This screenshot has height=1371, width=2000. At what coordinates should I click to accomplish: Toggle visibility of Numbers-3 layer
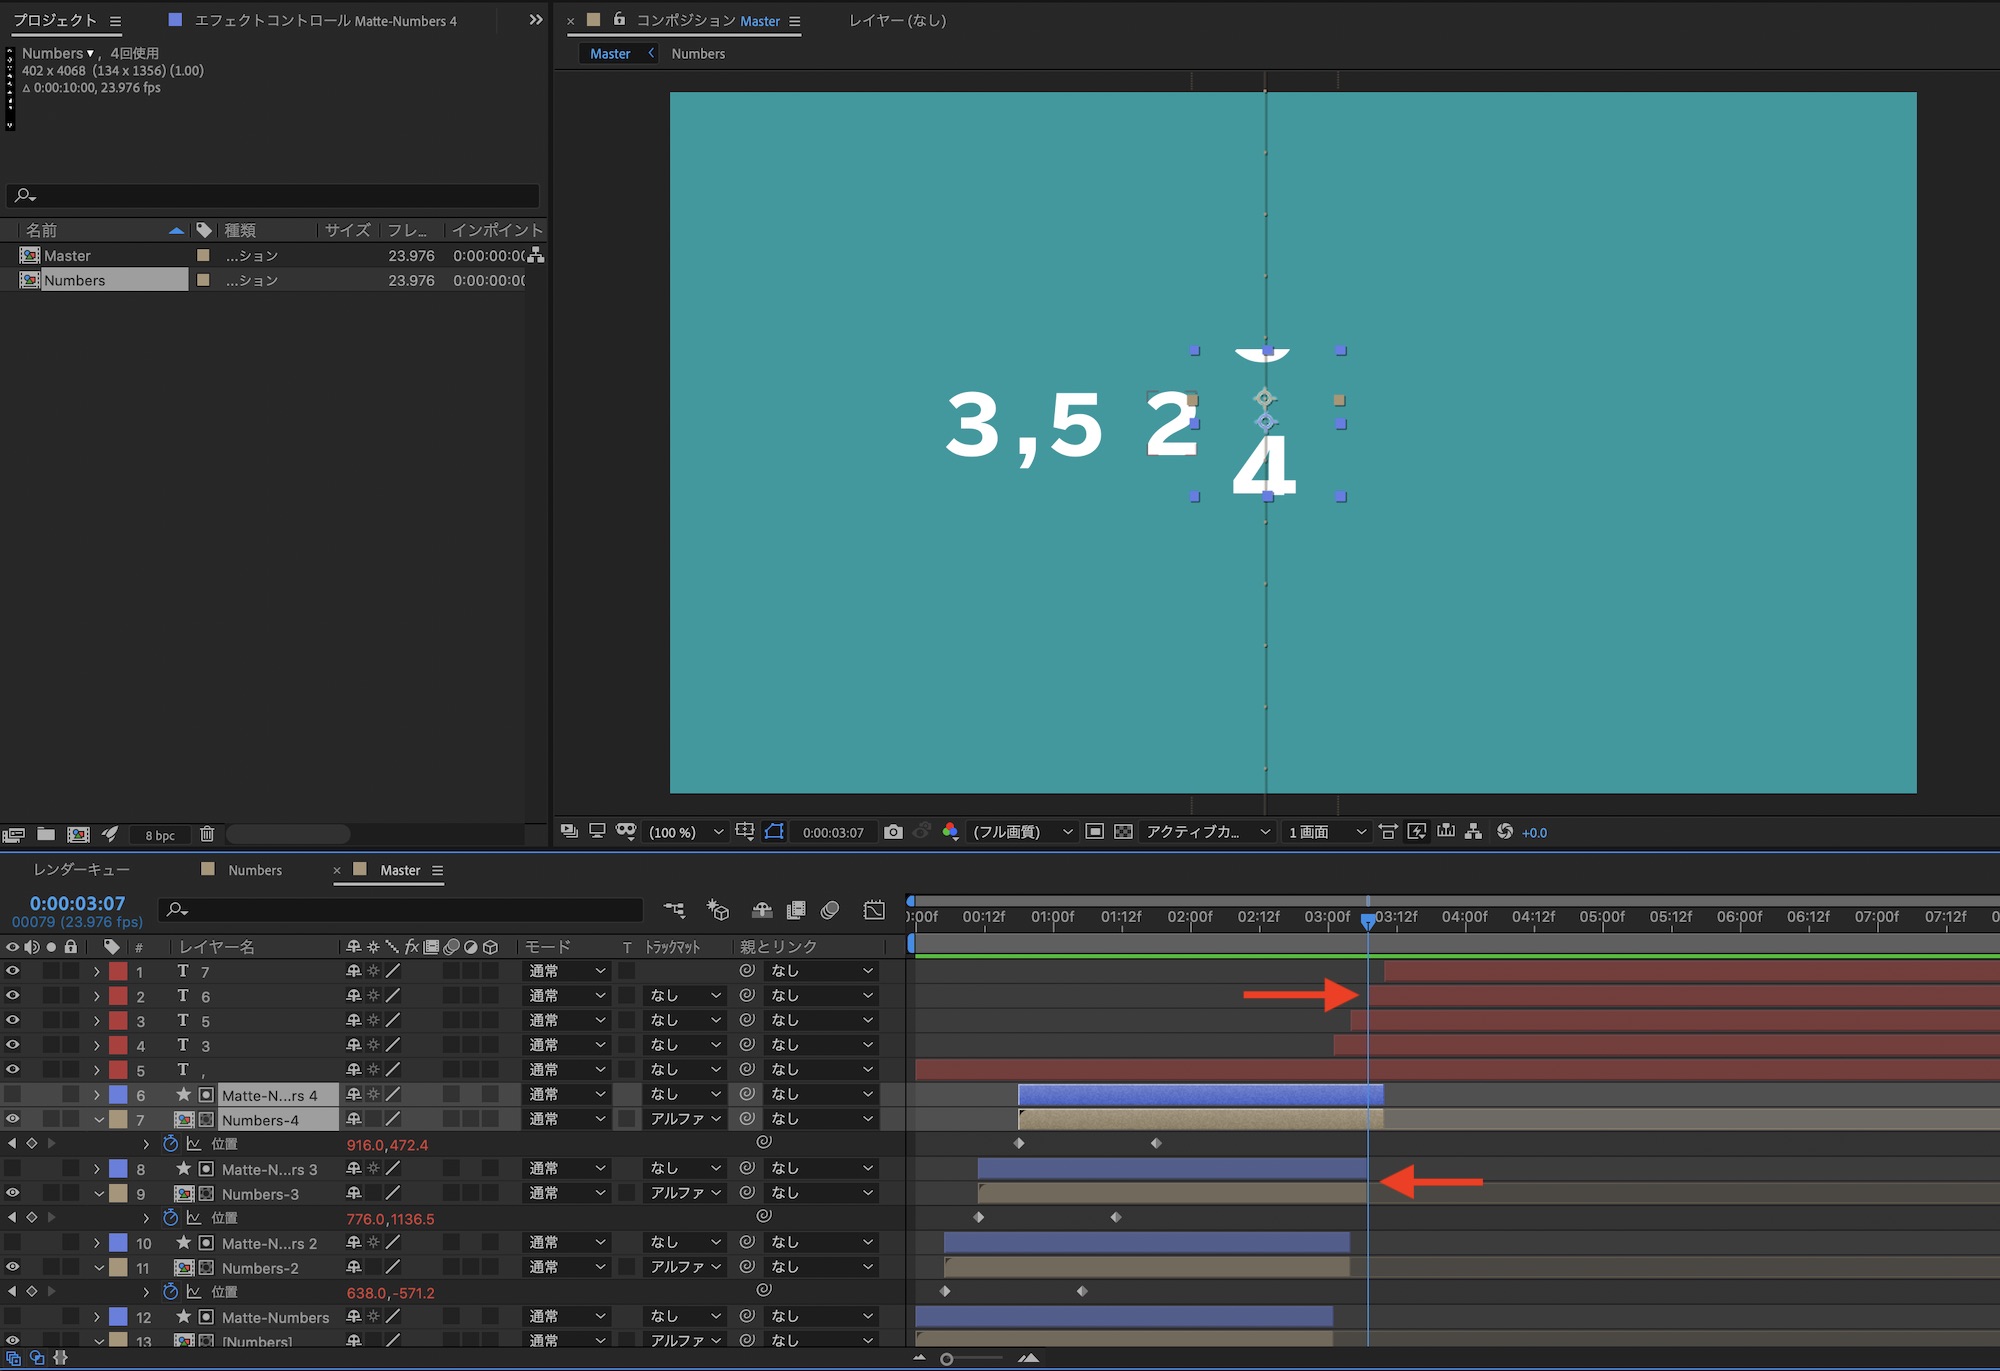coord(12,1193)
